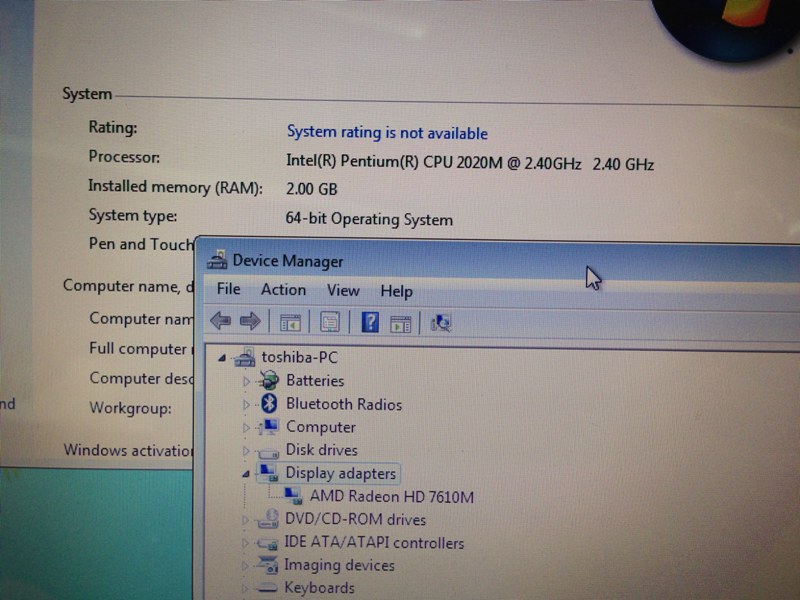The image size is (800, 600).
Task: Click the System rating is not available link
Action: pyautogui.click(x=385, y=133)
